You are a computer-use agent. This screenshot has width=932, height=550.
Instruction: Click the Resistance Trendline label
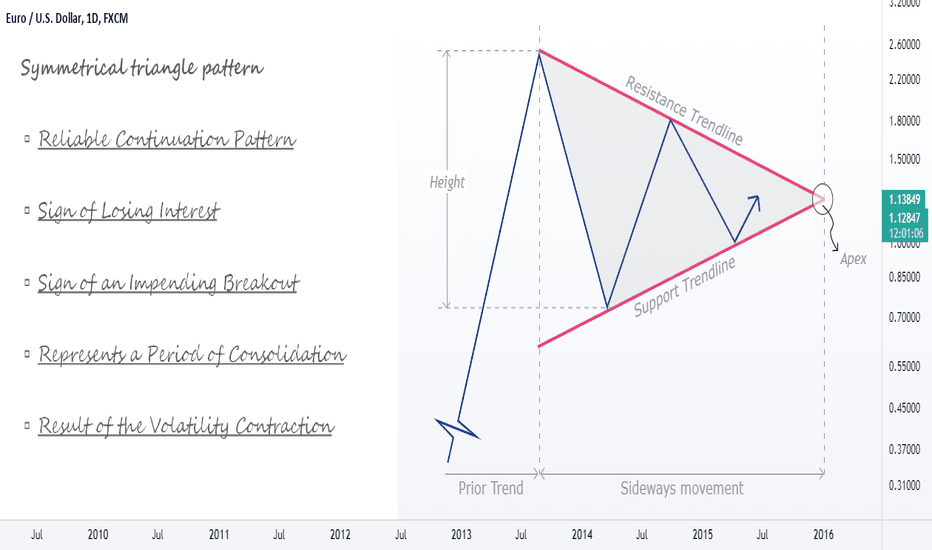(684, 111)
